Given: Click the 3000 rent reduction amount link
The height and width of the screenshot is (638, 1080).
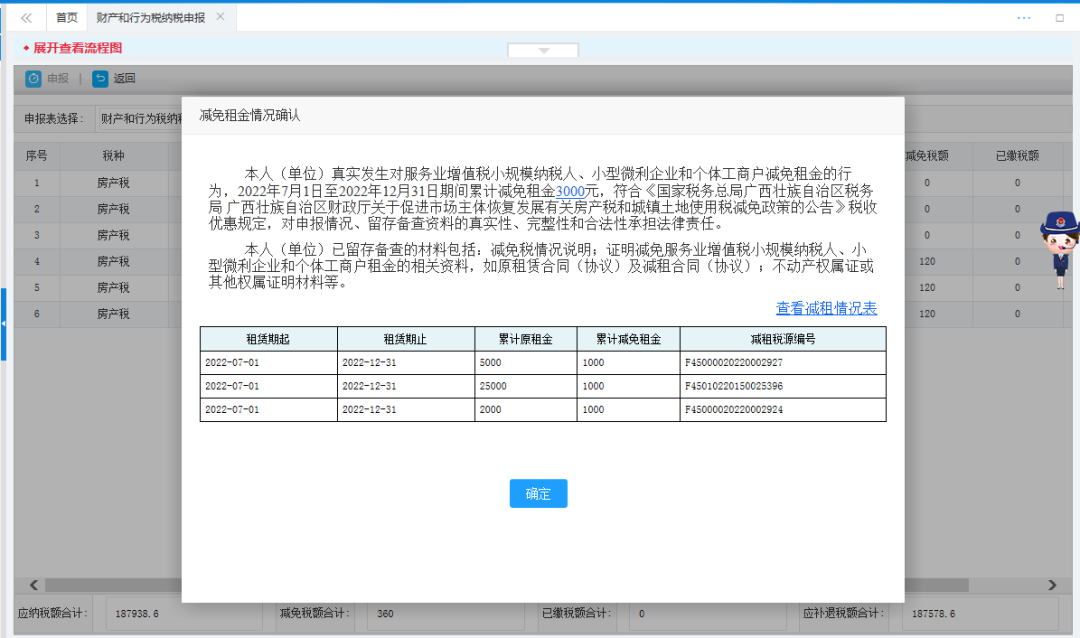Looking at the screenshot, I should [570, 191].
